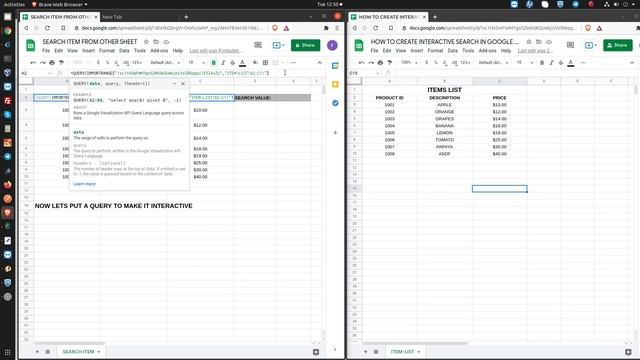Screen dimensions: 640x360
Task: Format as percent in left spreadsheet
Action: [x=107, y=62]
